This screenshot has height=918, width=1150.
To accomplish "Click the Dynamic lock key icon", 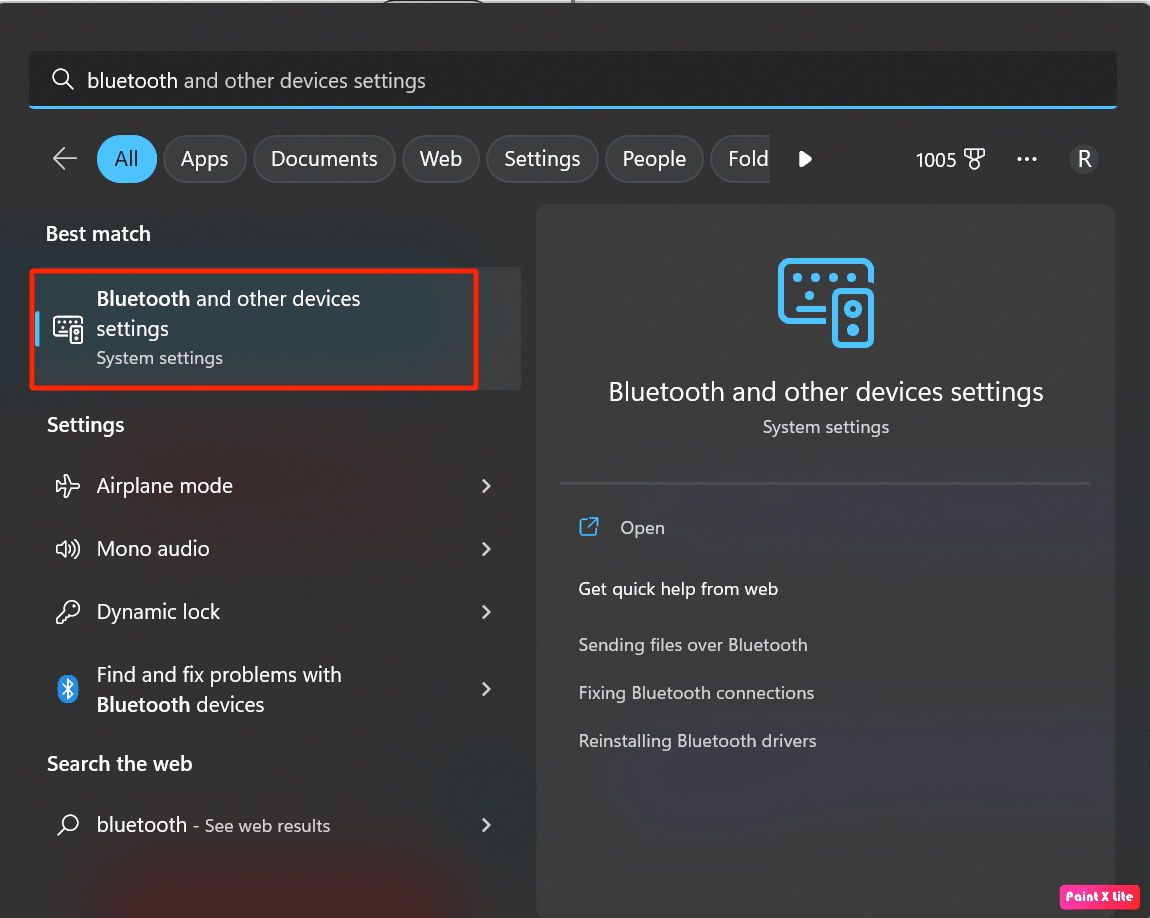I will click(x=67, y=612).
